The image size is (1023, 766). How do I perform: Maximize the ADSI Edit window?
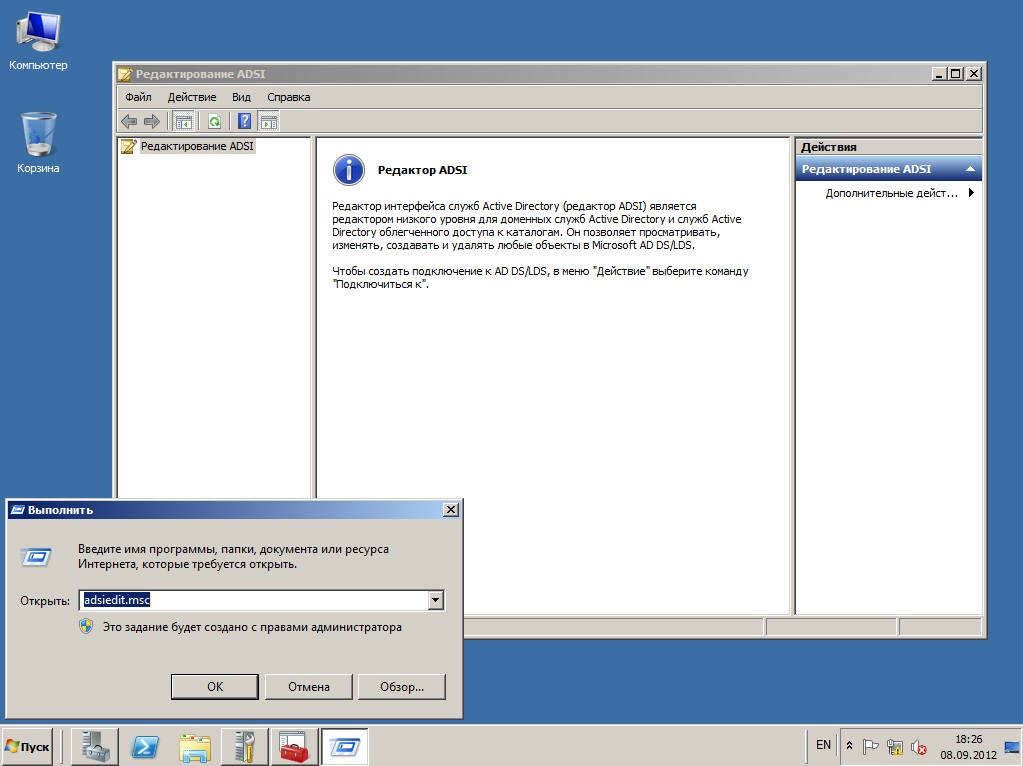[x=956, y=74]
